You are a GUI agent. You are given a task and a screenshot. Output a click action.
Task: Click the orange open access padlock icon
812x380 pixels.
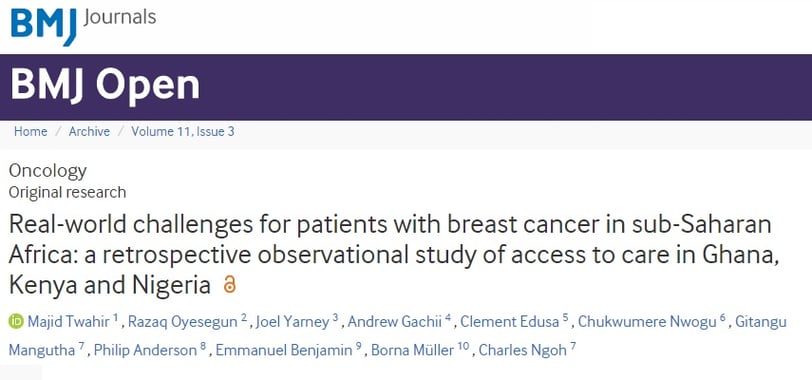point(229,285)
